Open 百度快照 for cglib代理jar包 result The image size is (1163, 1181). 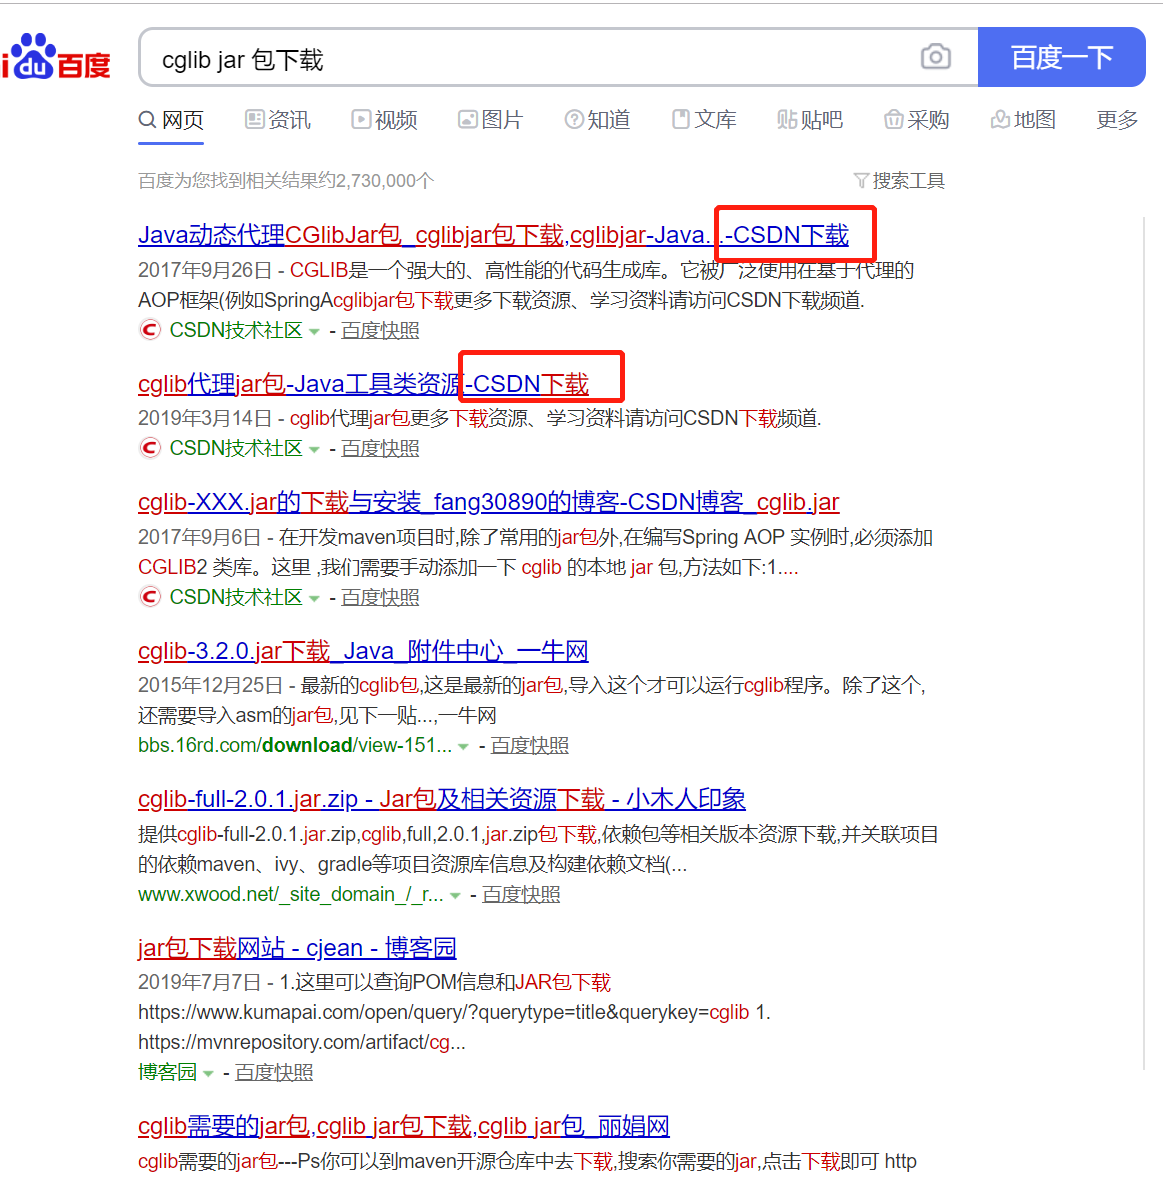[380, 449]
